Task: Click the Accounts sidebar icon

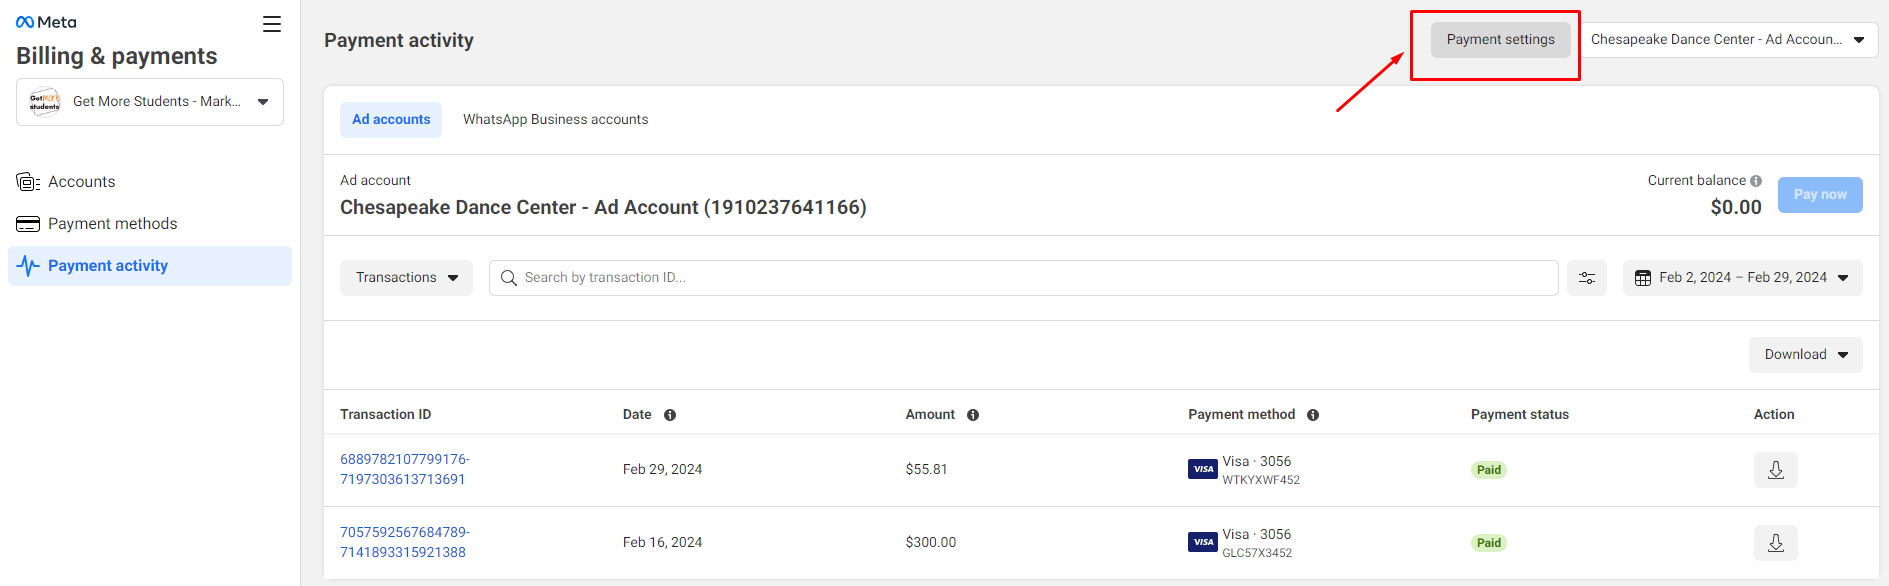Action: [x=28, y=182]
